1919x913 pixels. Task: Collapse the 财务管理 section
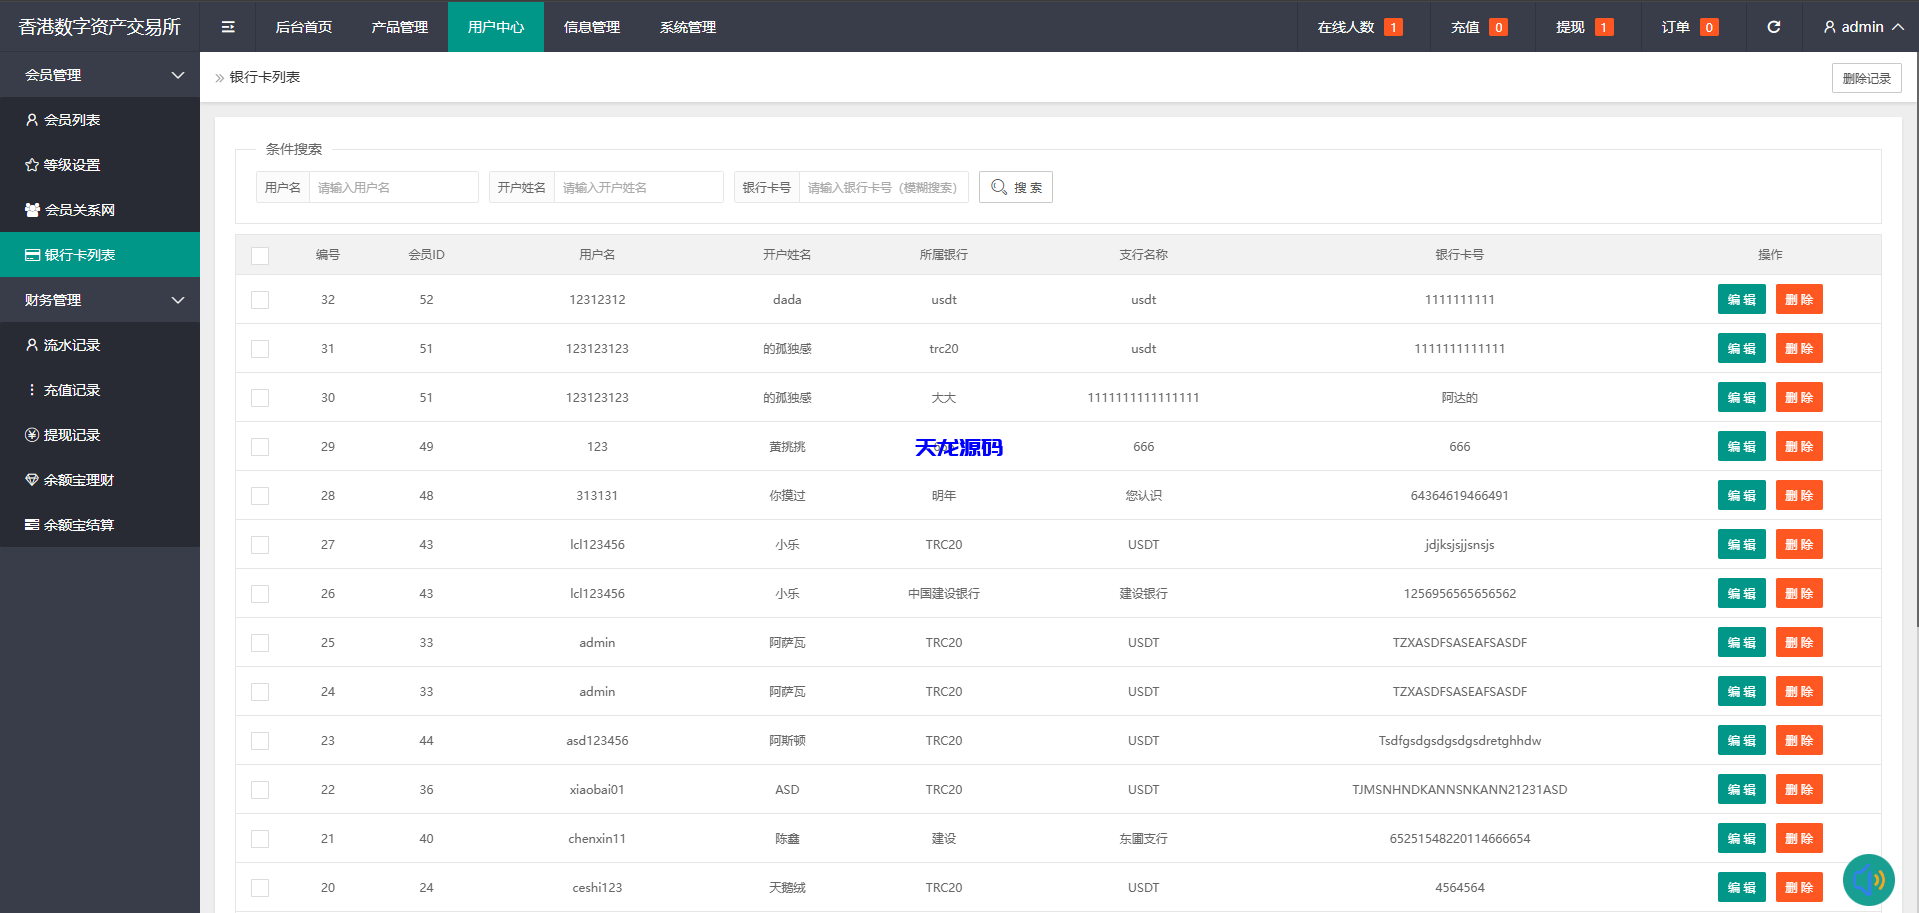coord(99,299)
